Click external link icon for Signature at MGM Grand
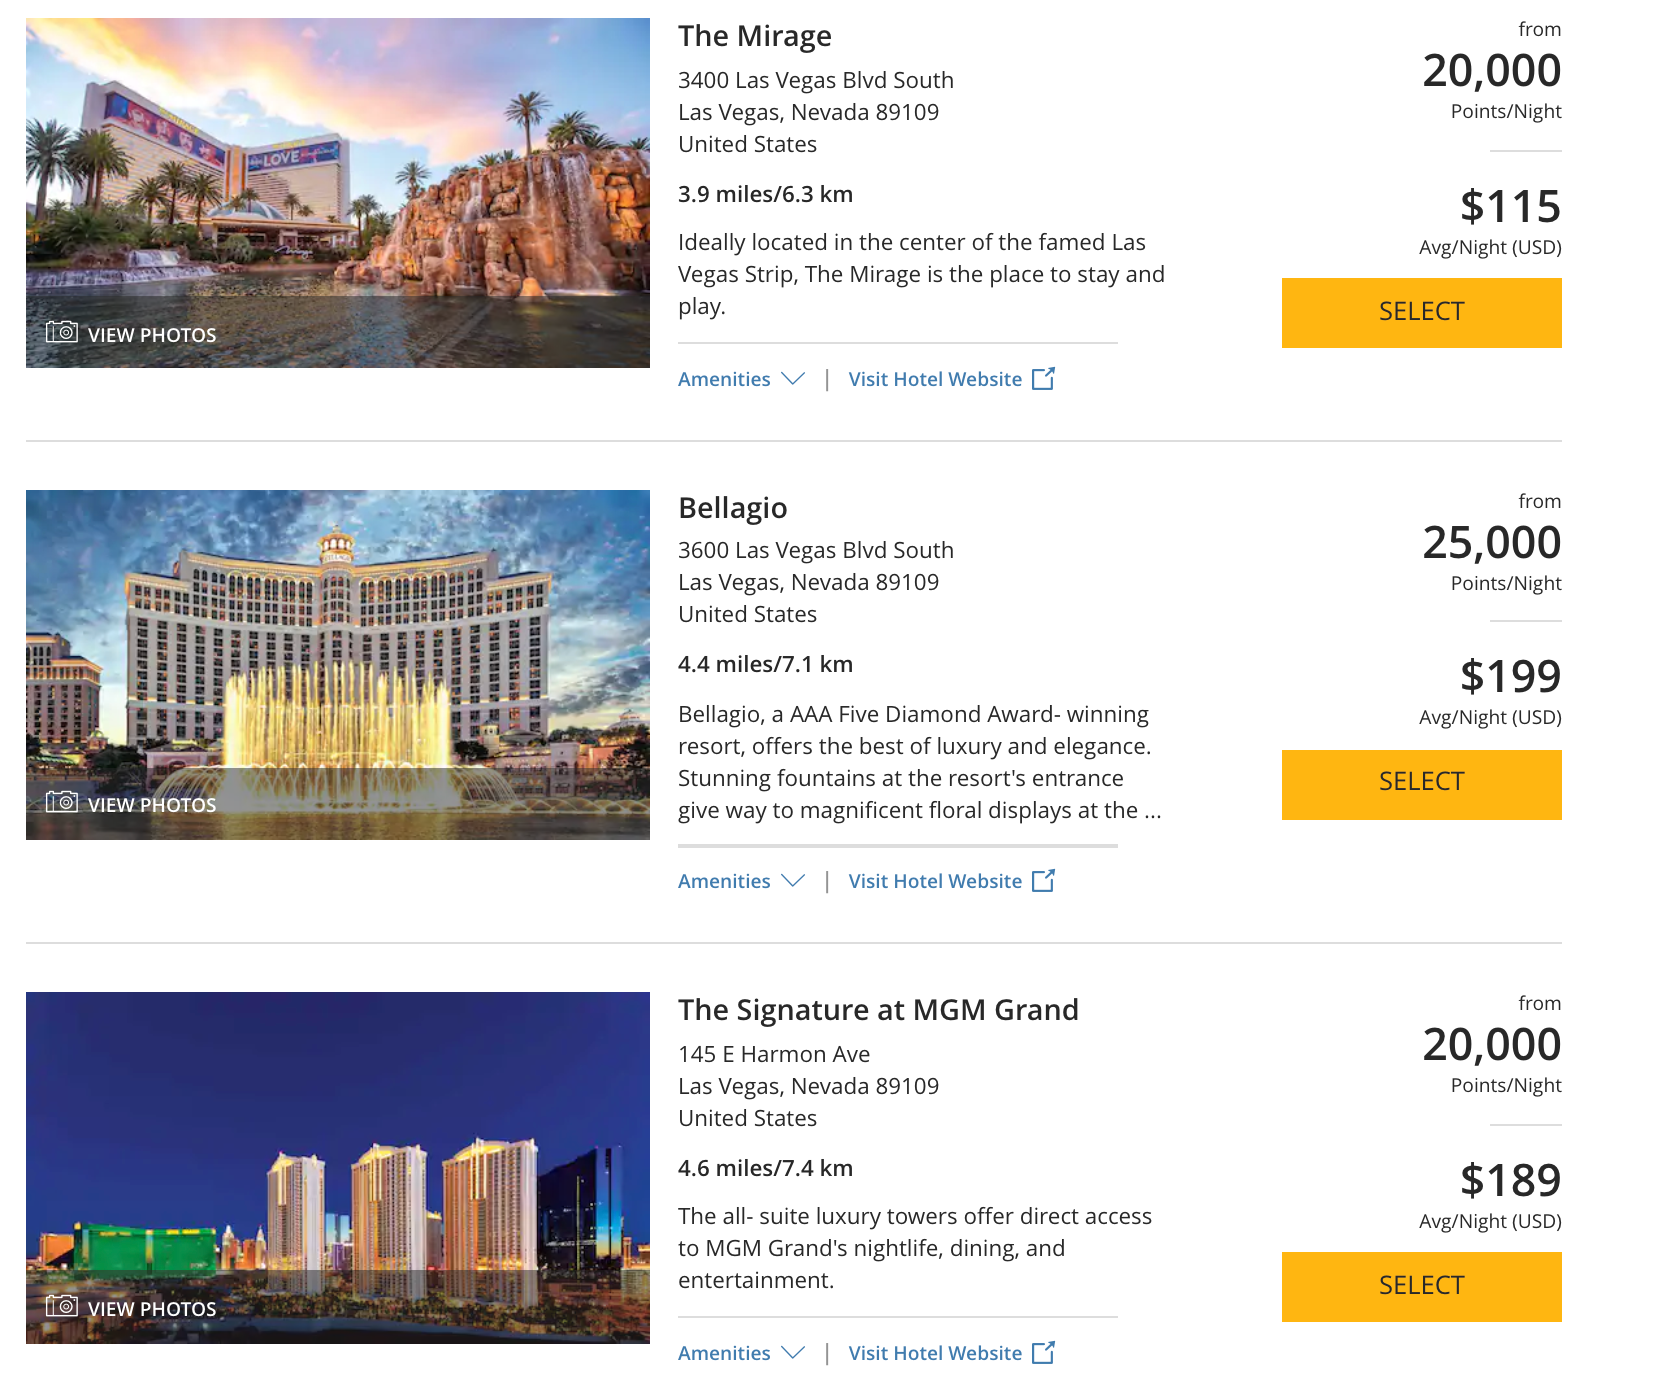 click(1043, 1353)
